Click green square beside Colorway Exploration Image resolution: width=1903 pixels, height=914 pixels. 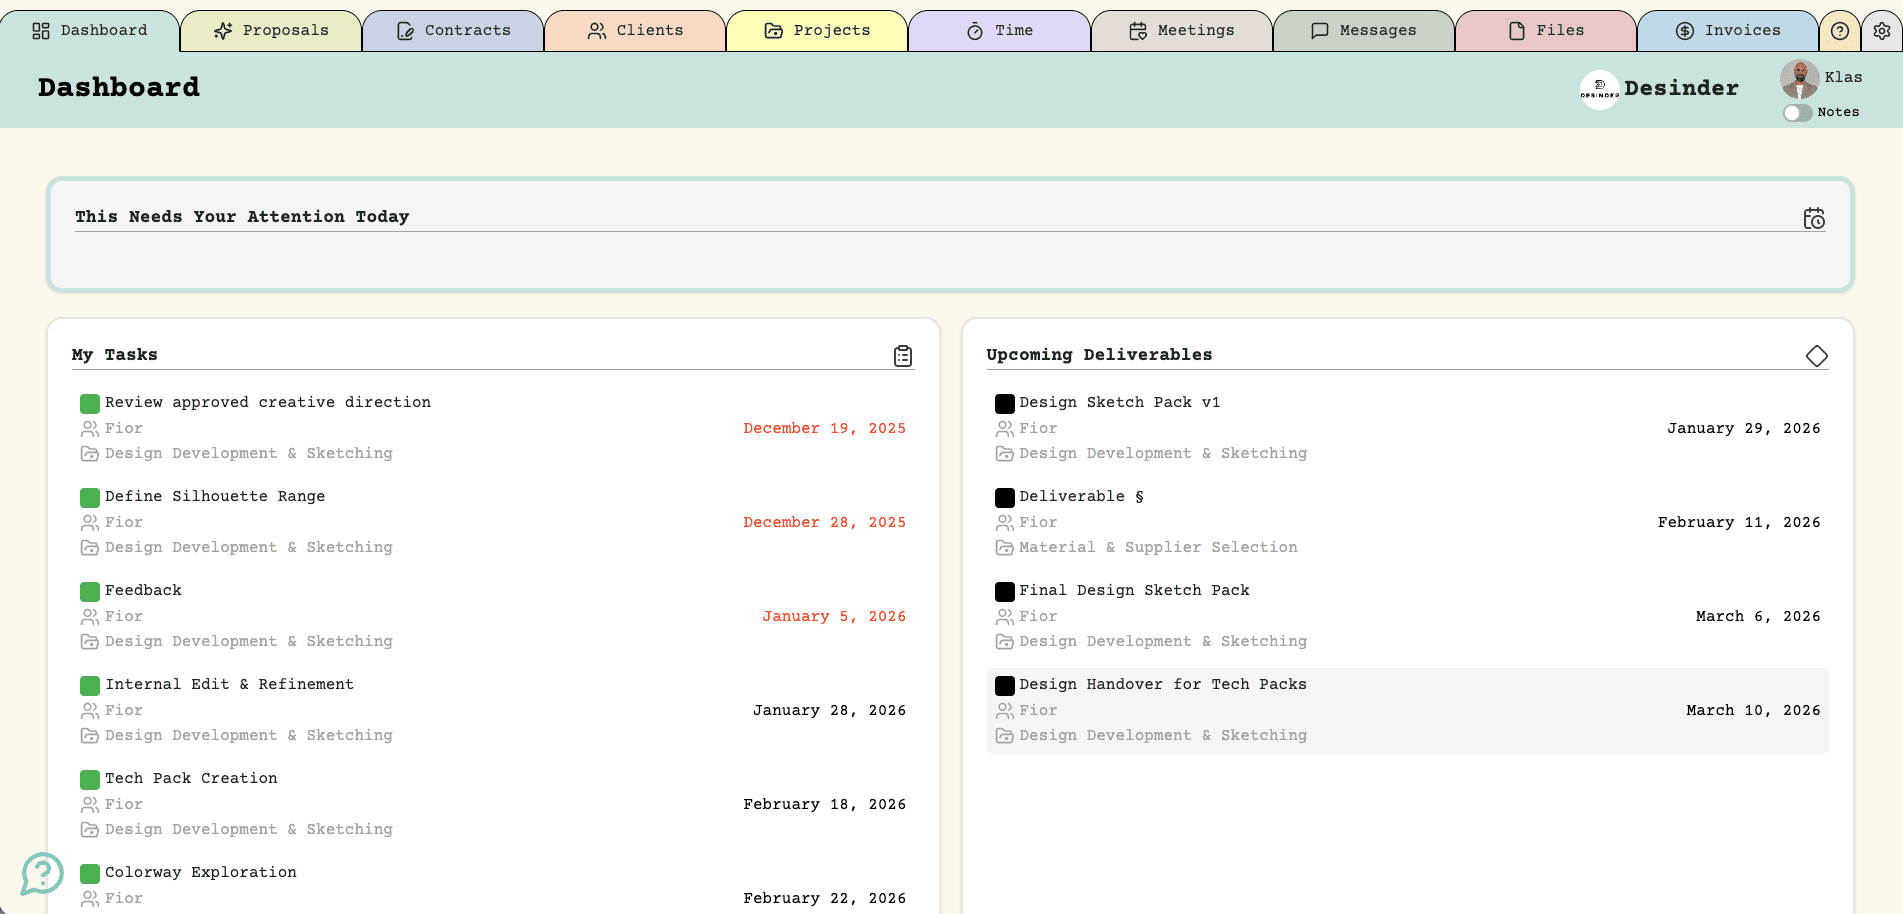[x=90, y=874]
